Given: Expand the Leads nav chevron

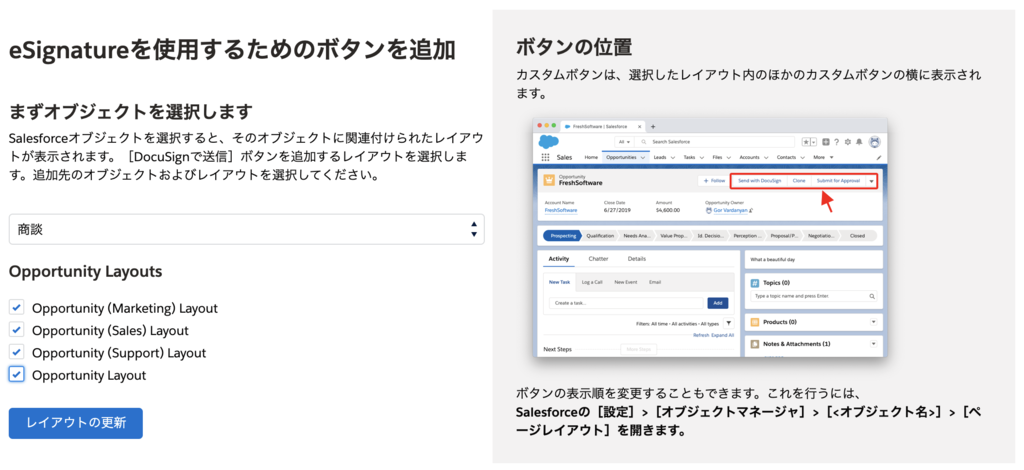Looking at the screenshot, I should click(673, 158).
